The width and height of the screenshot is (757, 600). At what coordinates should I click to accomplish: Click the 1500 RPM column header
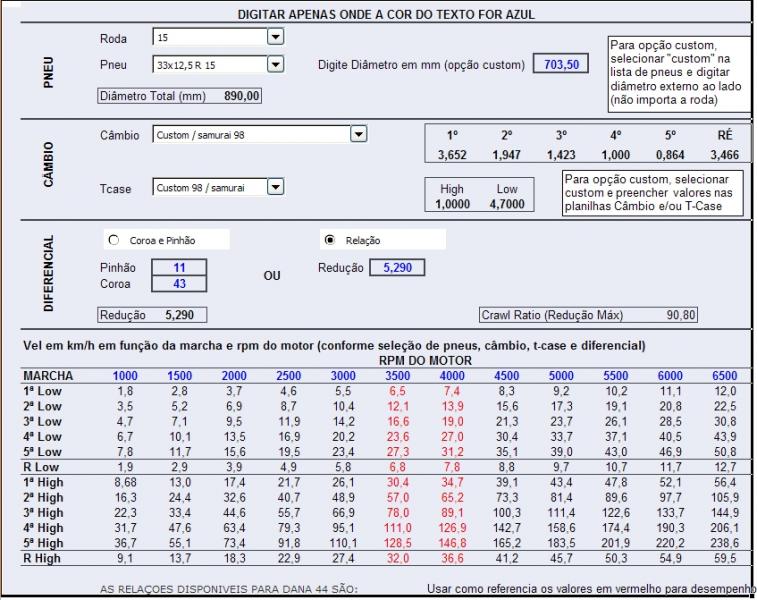tap(180, 376)
